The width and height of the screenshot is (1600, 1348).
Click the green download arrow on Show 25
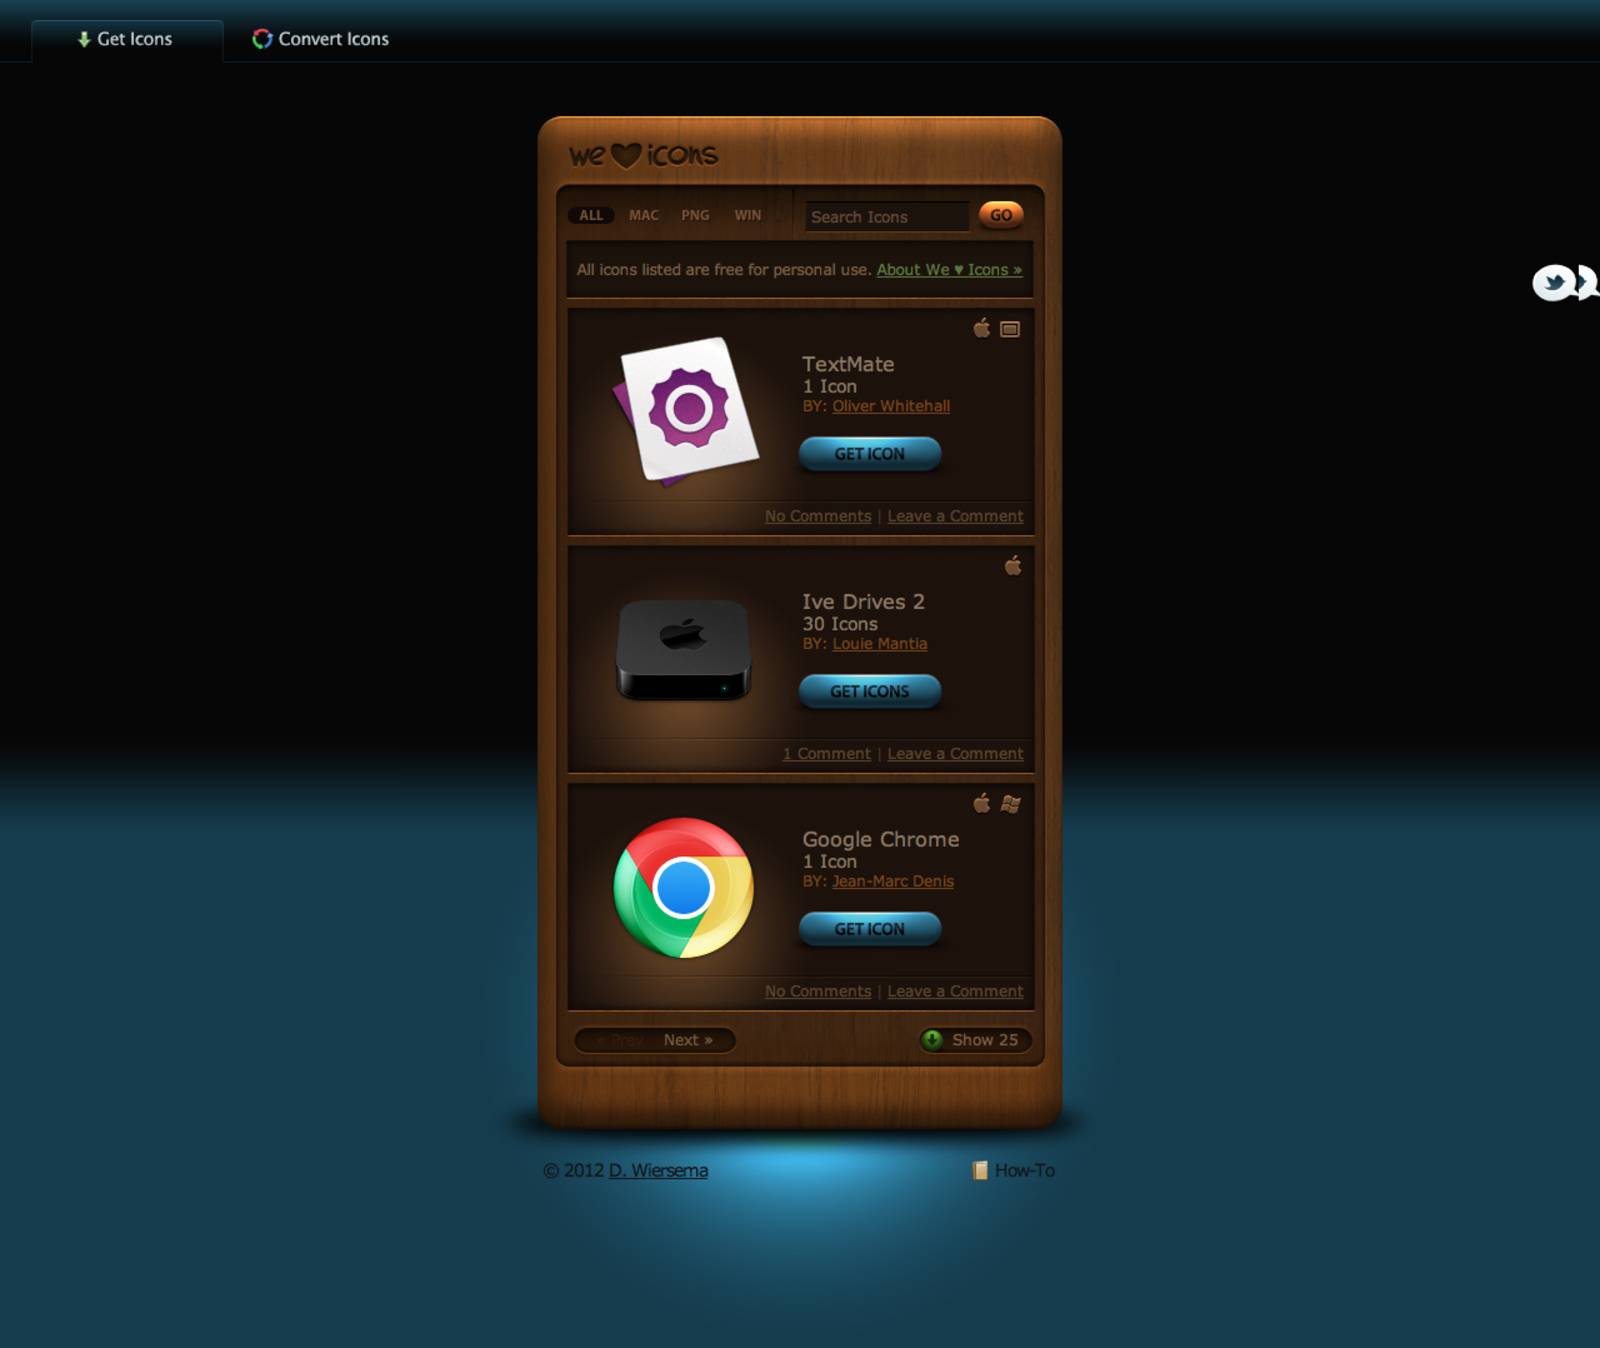click(932, 1040)
